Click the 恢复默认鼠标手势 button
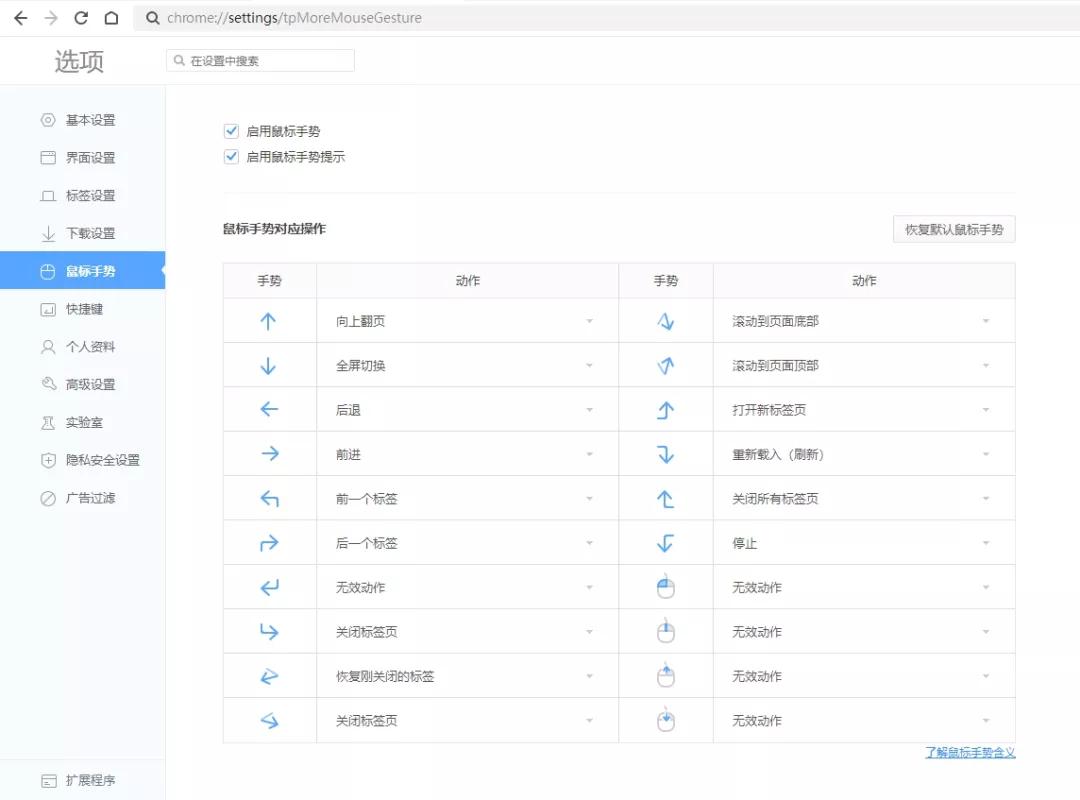This screenshot has height=800, width=1080. click(953, 229)
